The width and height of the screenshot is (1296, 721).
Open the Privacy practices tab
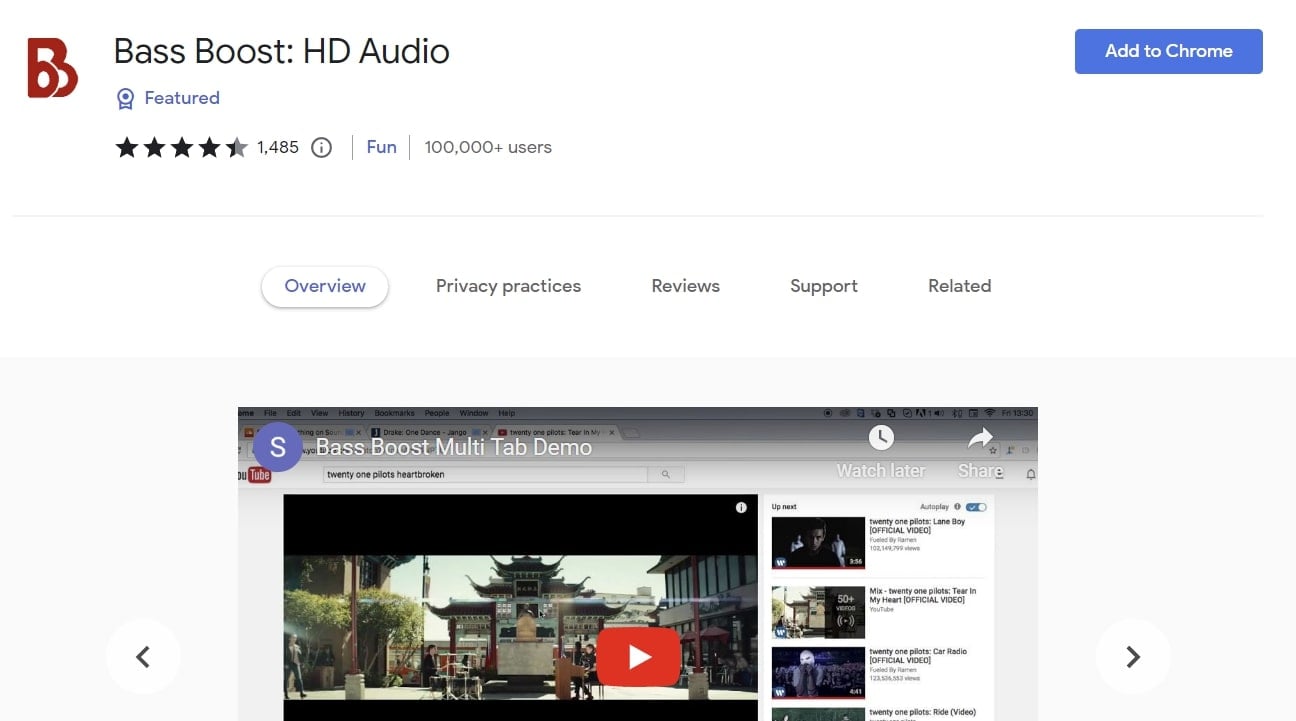click(x=508, y=286)
